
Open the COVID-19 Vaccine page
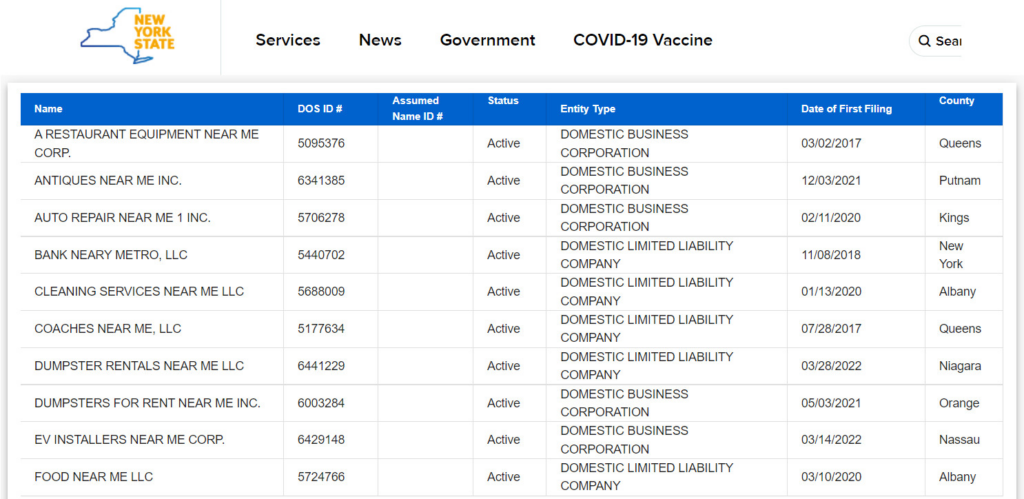click(x=643, y=40)
